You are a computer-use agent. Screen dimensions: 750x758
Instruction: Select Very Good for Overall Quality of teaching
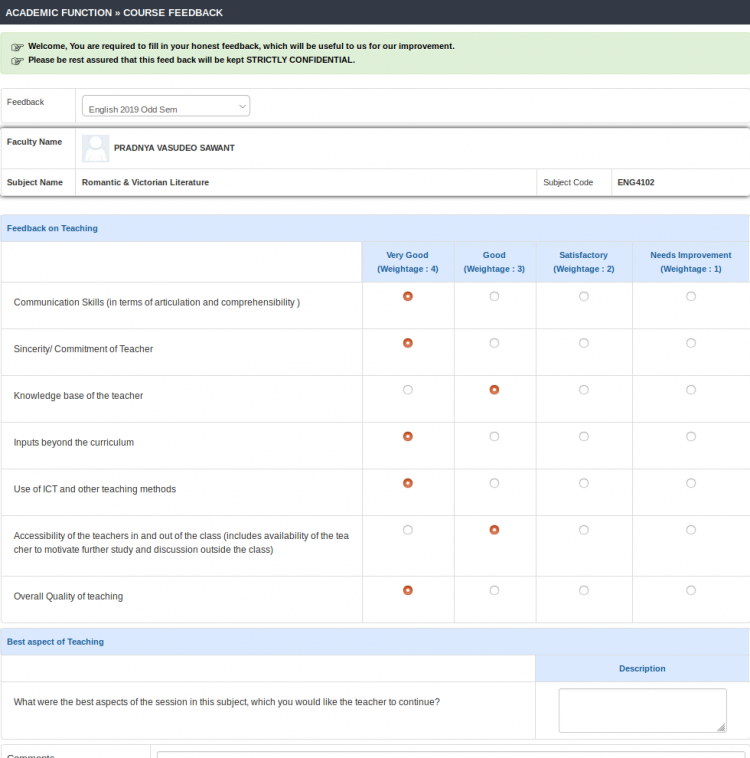(x=408, y=590)
